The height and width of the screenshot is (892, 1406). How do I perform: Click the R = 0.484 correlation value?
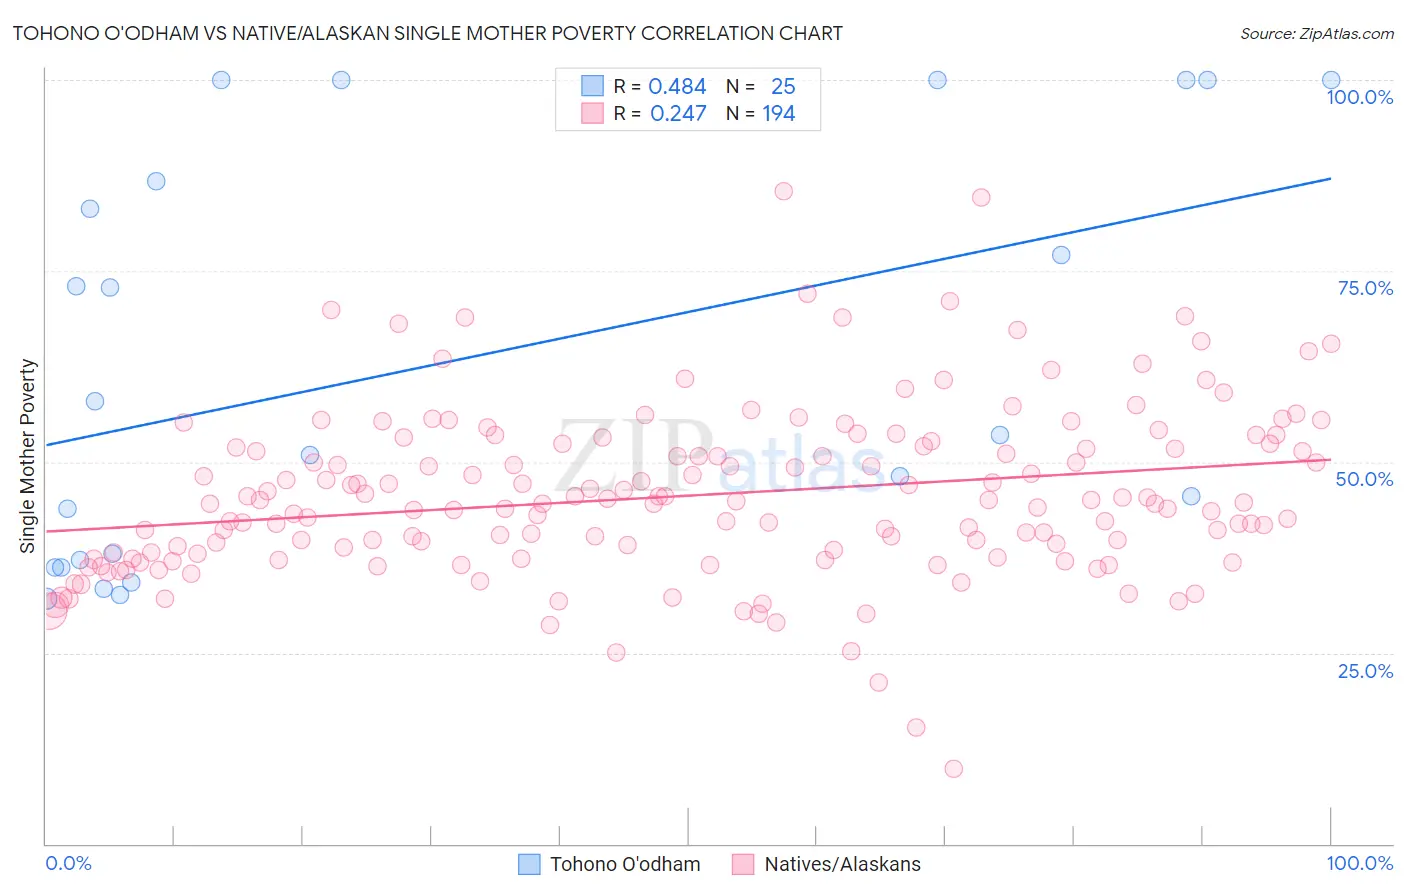tap(660, 86)
